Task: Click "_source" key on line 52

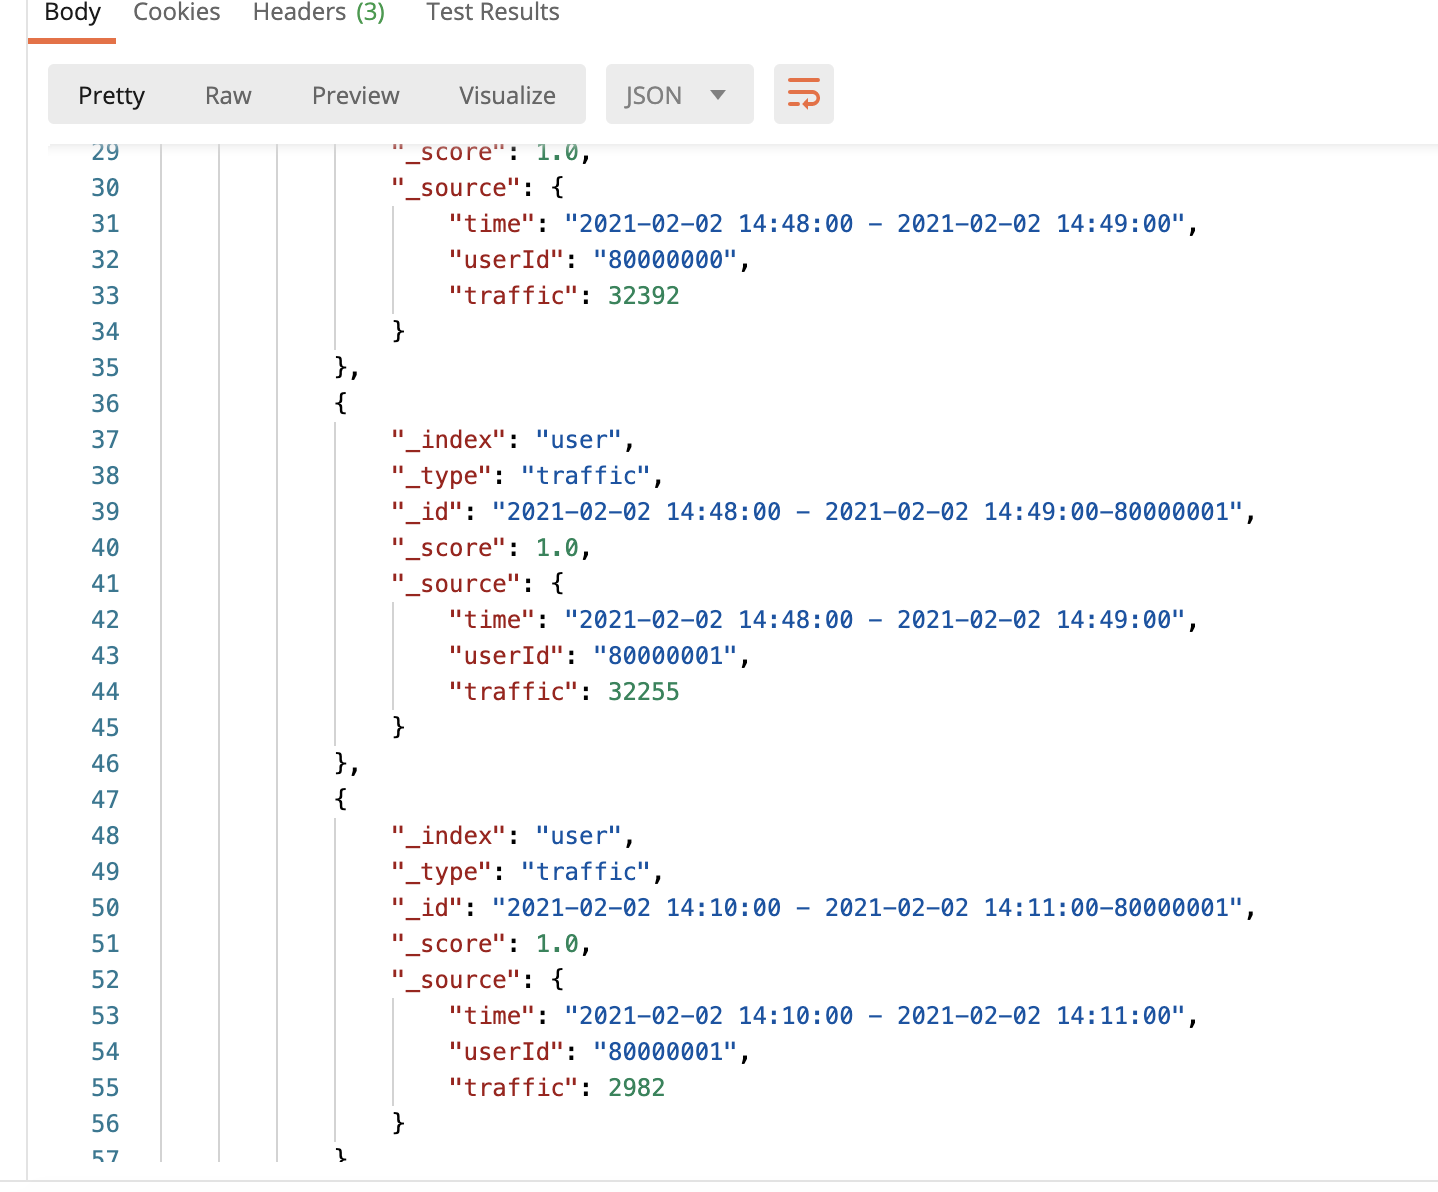Action: (456, 980)
